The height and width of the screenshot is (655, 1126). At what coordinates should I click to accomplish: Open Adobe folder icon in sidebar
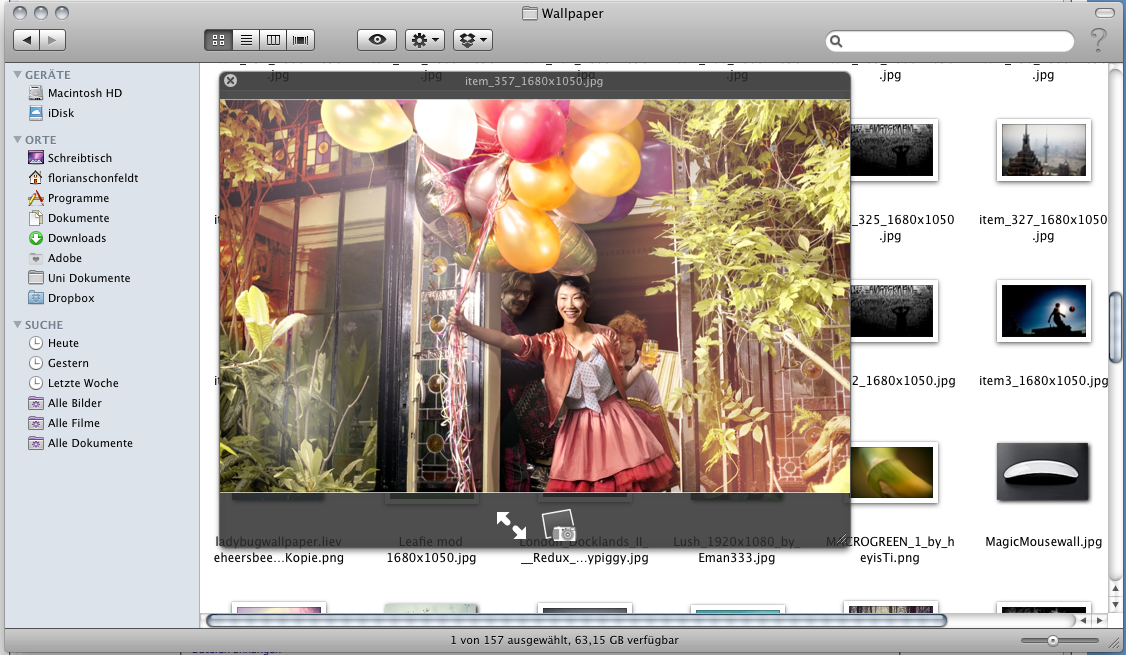[36, 258]
